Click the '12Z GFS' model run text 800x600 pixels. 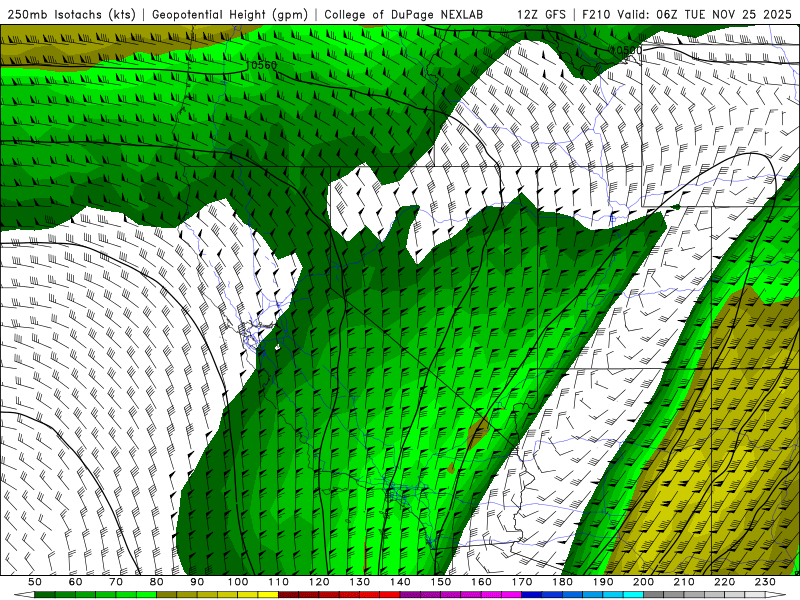541,14
